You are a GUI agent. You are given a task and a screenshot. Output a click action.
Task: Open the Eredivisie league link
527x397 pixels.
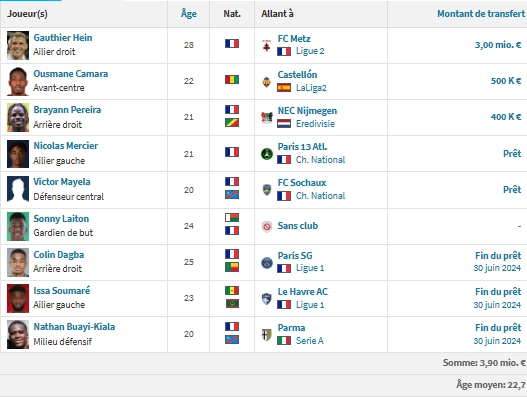pos(315,124)
